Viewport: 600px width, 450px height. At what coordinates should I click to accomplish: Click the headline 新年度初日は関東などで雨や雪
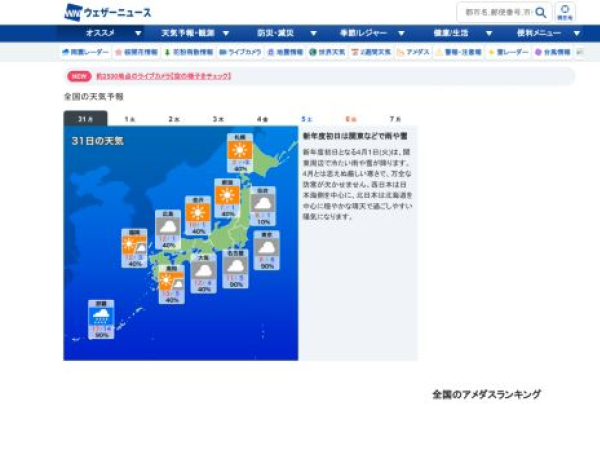(355, 136)
